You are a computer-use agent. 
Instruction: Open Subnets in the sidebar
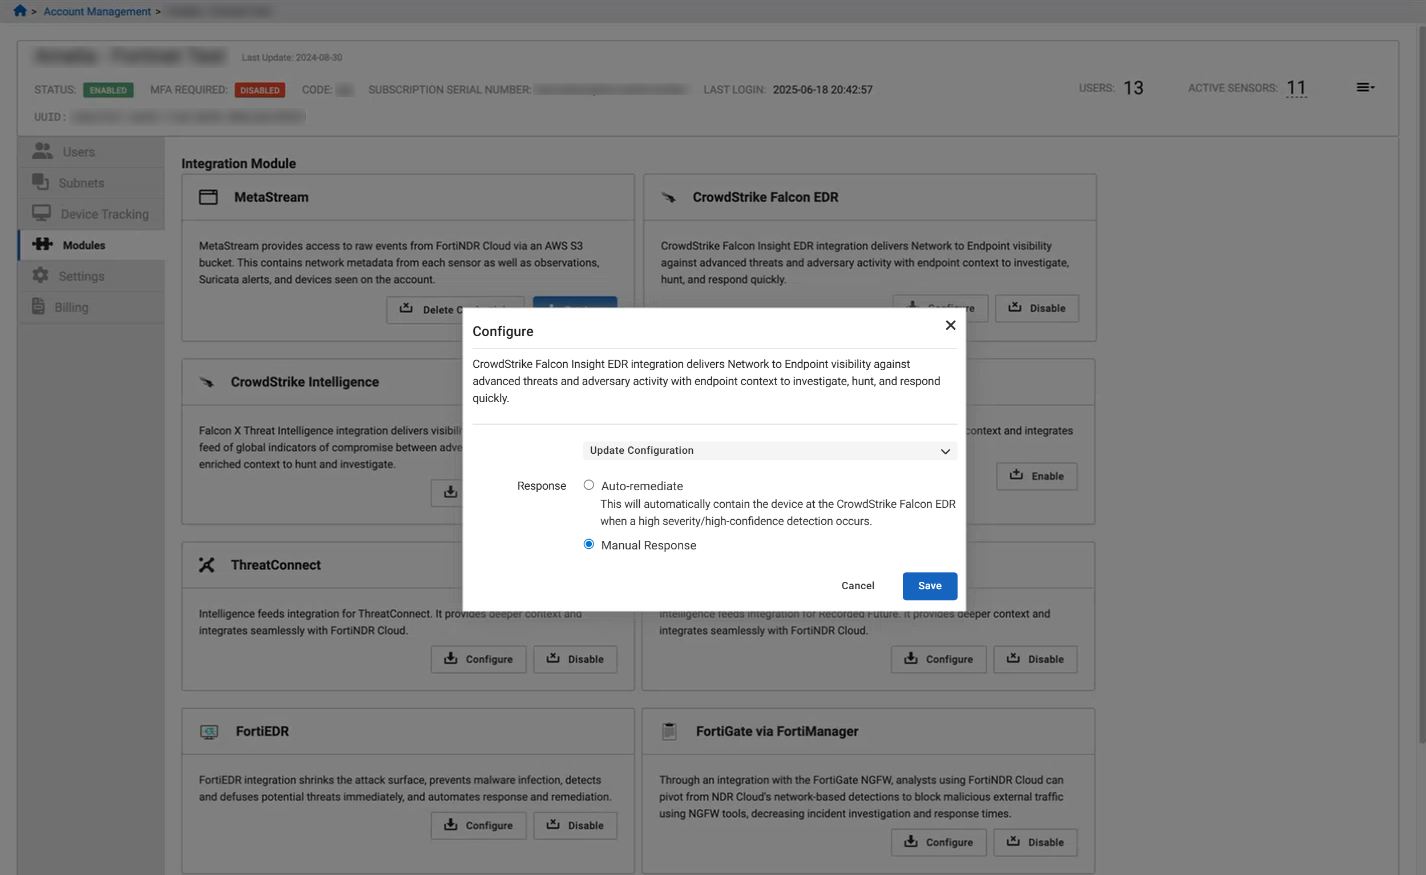pos(91,183)
